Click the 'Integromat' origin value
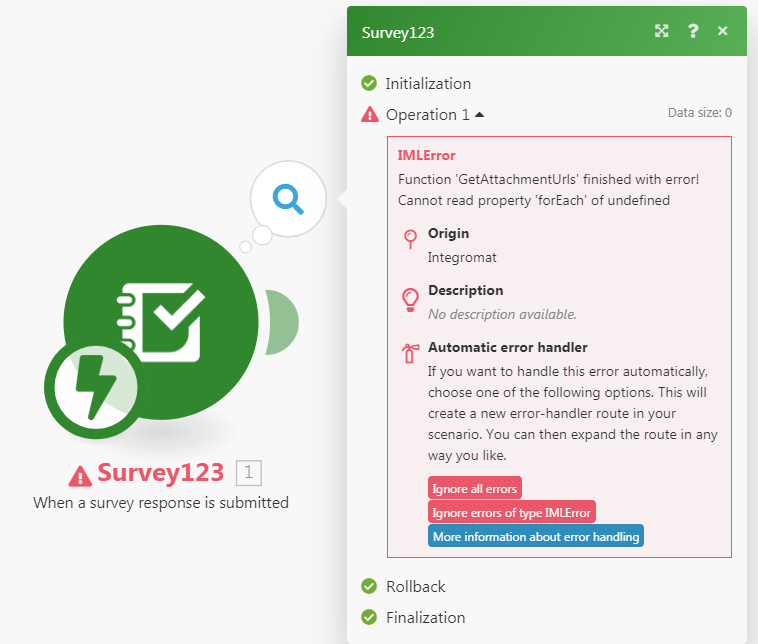This screenshot has height=644, width=758. click(x=462, y=257)
